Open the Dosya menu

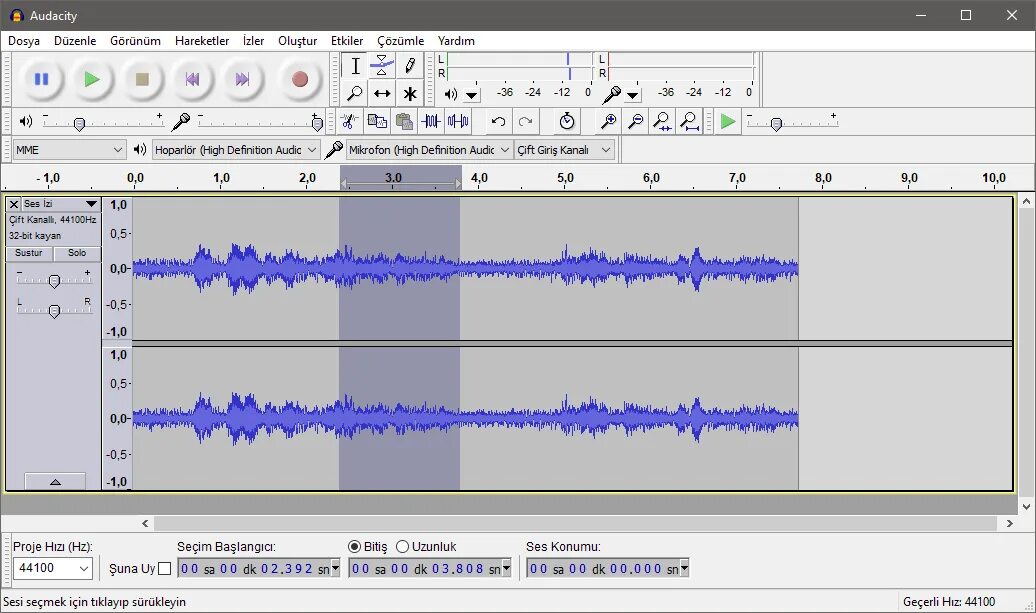[x=24, y=41]
